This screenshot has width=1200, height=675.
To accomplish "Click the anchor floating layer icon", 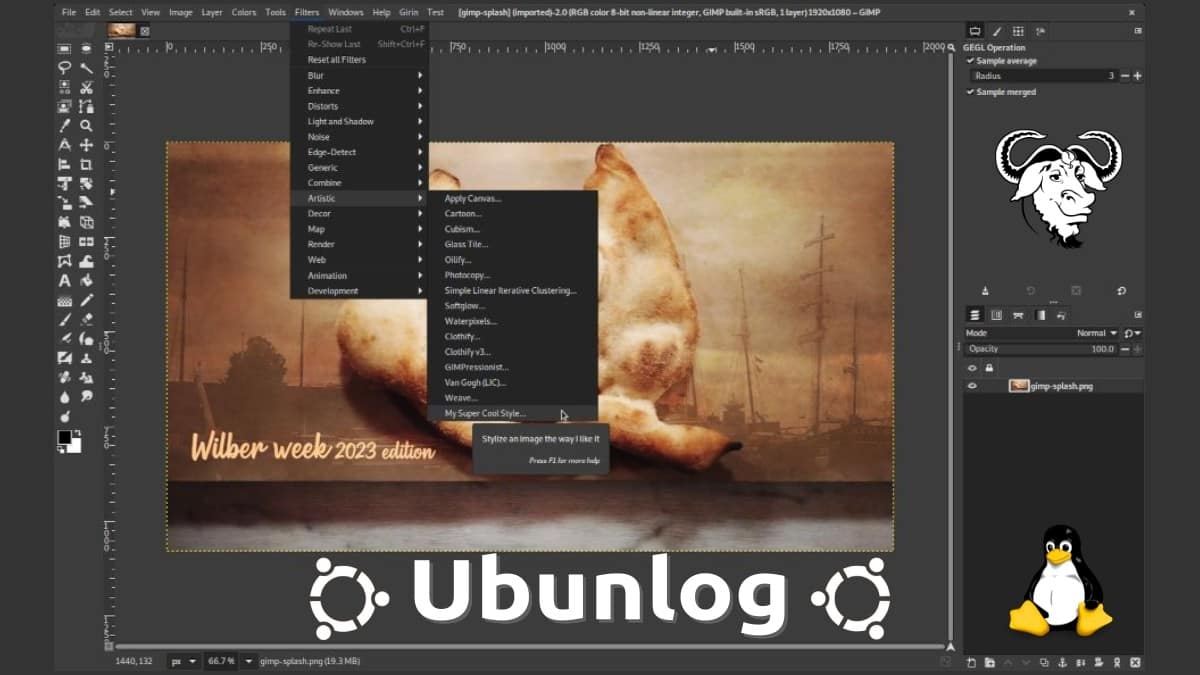I will tap(1061, 662).
